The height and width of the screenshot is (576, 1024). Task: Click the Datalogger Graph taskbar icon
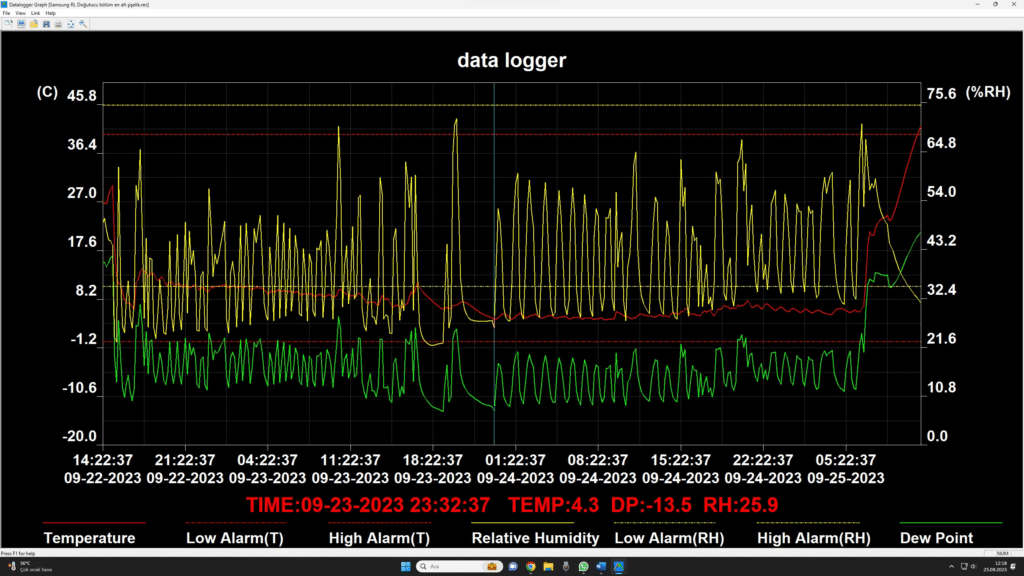click(x=618, y=566)
